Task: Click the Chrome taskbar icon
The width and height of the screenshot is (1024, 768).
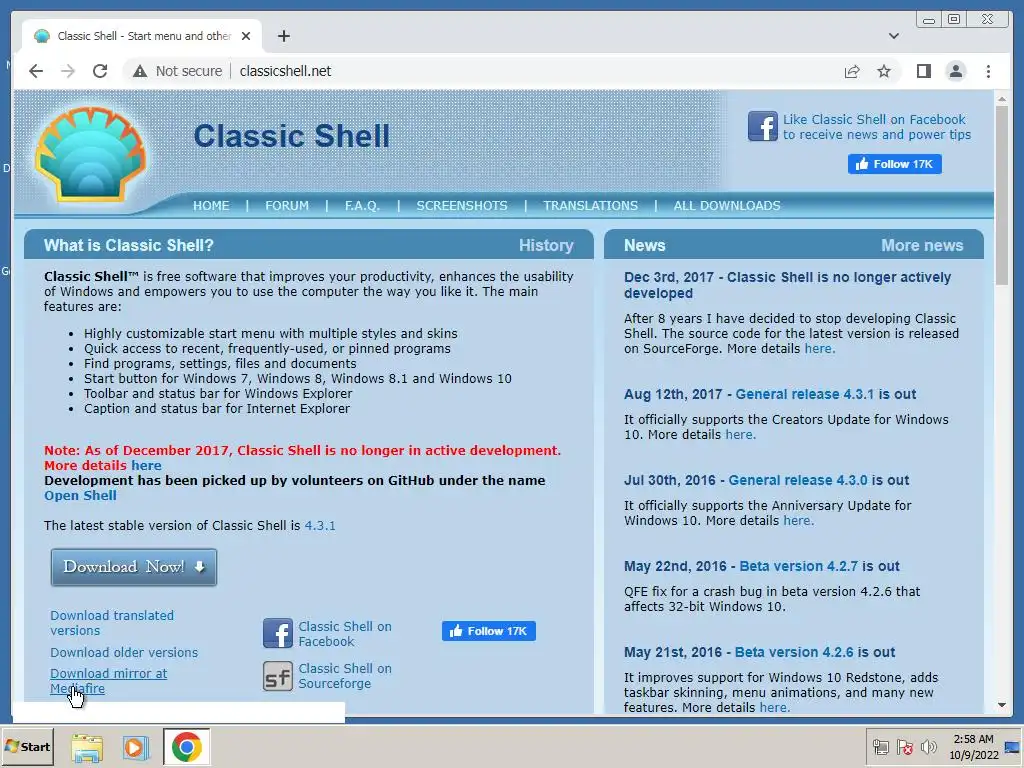Action: pyautogui.click(x=187, y=747)
